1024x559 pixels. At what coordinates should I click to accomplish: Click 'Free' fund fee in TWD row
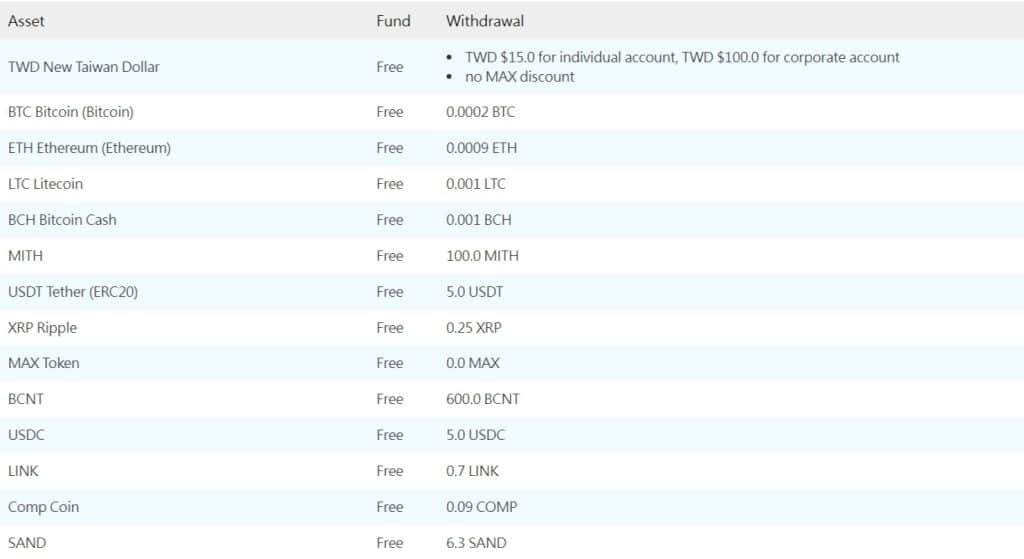pos(389,67)
